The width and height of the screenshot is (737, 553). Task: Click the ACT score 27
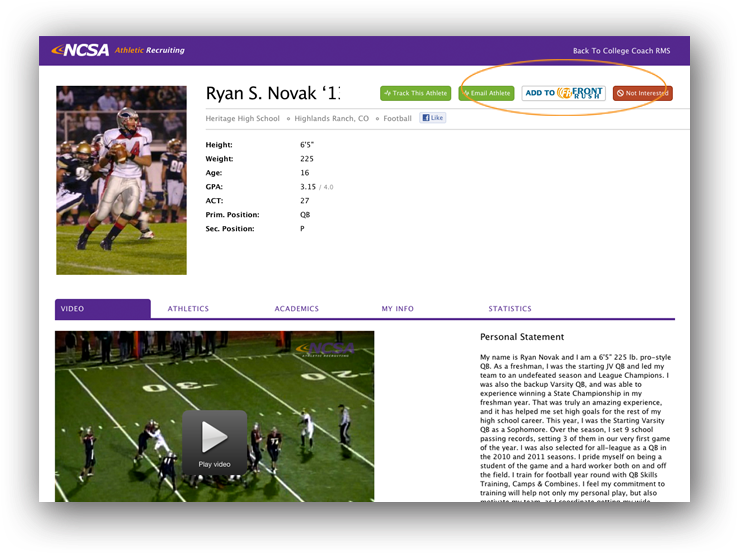tap(305, 201)
